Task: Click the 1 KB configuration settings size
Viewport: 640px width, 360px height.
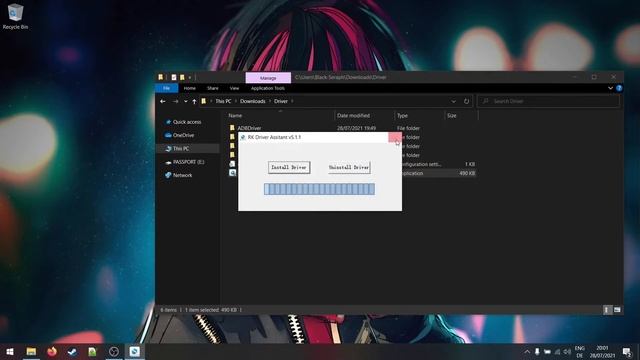Action: pos(470,164)
